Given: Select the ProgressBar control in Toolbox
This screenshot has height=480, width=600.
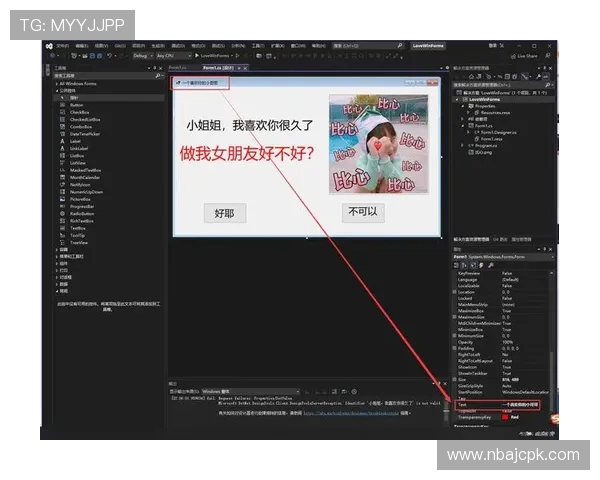Looking at the screenshot, I should click(82, 207).
